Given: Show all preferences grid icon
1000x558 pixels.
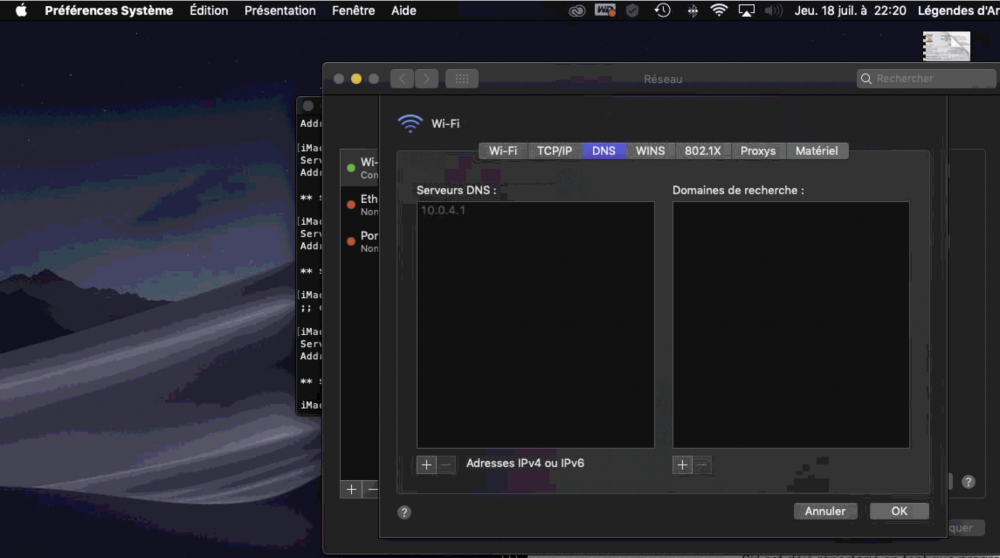Looking at the screenshot, I should pos(461,79).
